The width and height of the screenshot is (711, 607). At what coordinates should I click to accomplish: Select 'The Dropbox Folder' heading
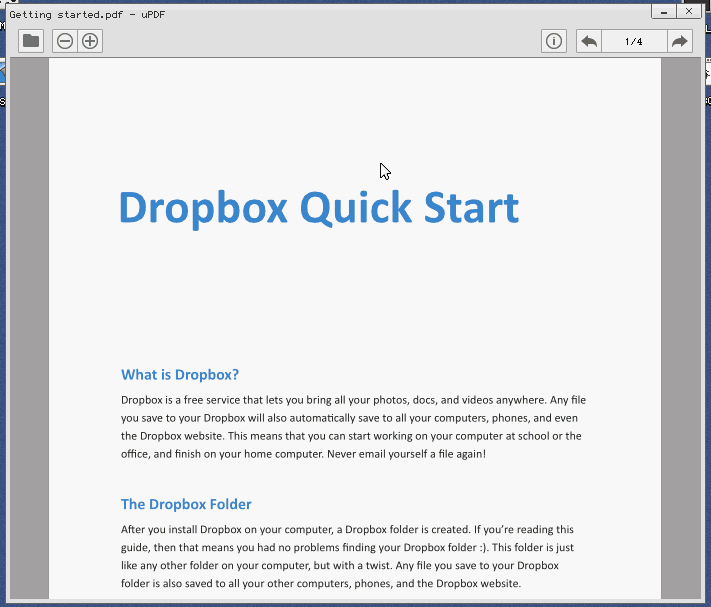pyautogui.click(x=186, y=504)
